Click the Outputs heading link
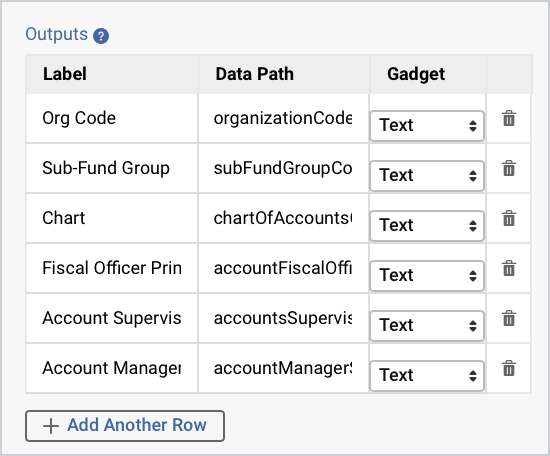Viewport: 550px width, 456px height. [x=56, y=34]
